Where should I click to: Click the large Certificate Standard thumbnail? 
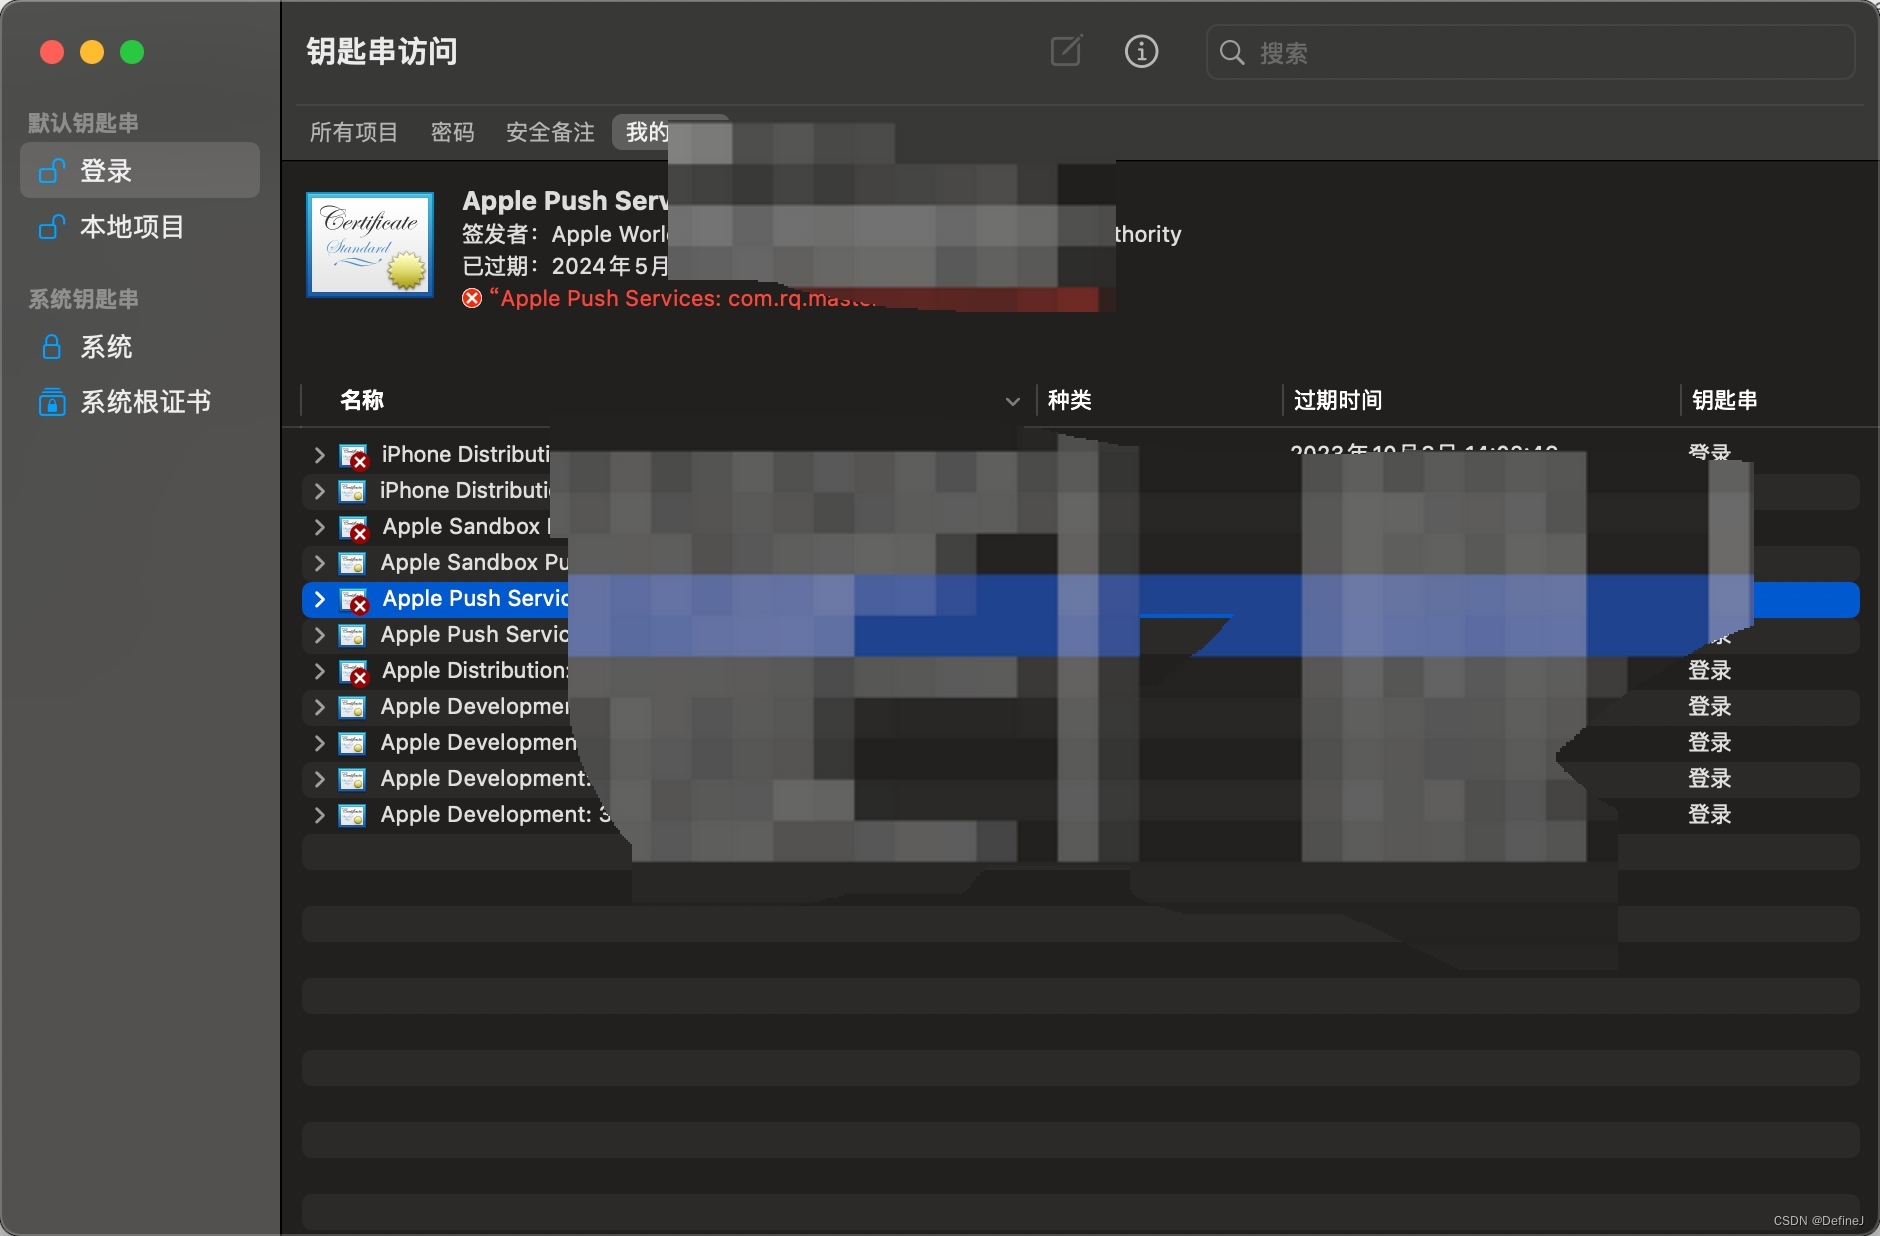pos(370,245)
